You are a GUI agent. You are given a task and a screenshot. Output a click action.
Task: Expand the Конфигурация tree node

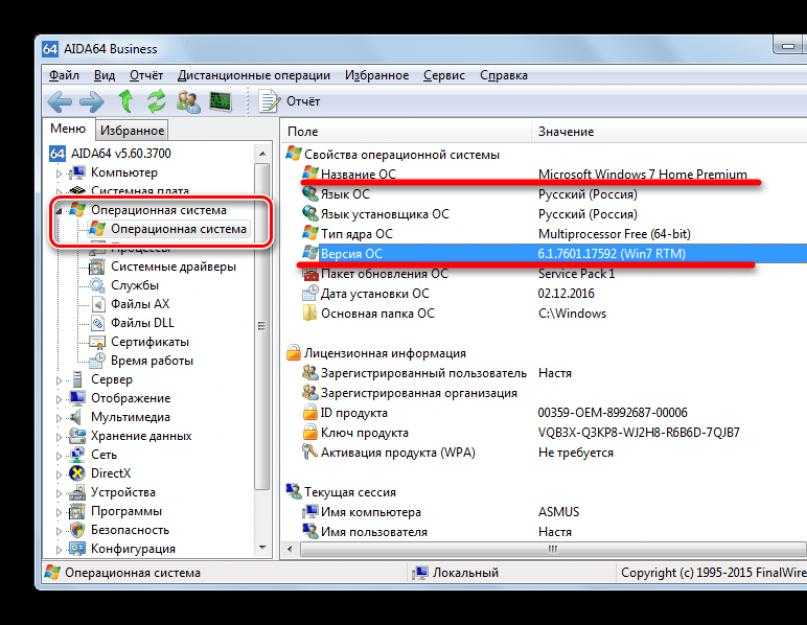click(x=59, y=550)
